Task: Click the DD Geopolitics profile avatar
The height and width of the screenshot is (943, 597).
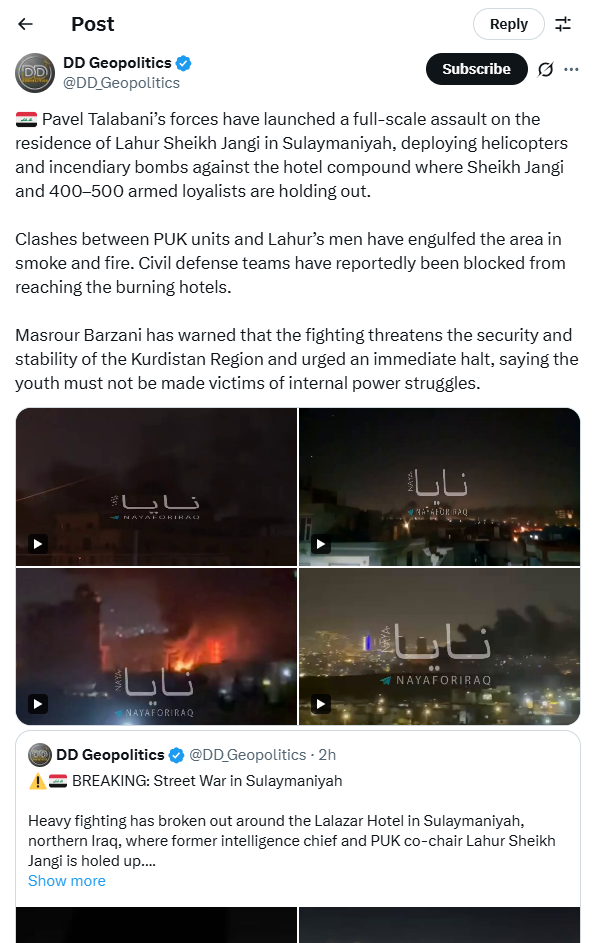Action: tap(35, 73)
